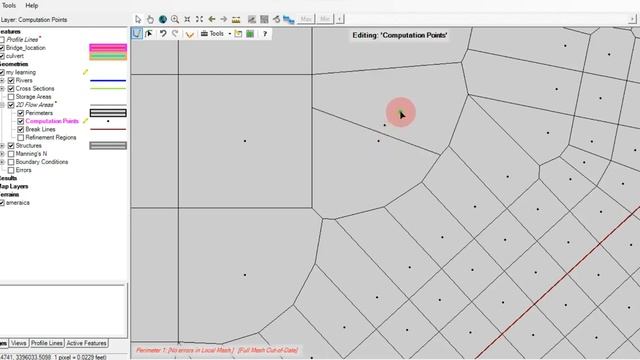640x360 pixels.
Task: Open the culvert green color swatch
Action: click(x=108, y=56)
